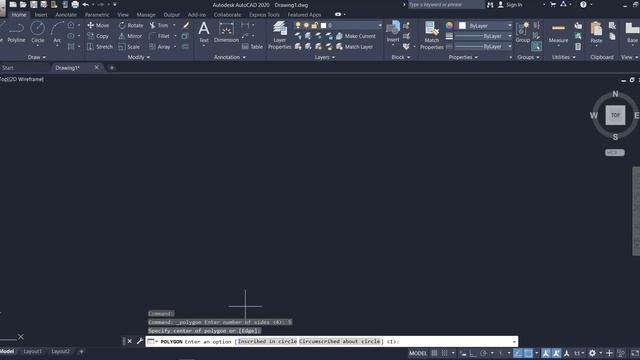This screenshot has width=640, height=360.
Task: Expand the Block panel
Action: click(401, 58)
